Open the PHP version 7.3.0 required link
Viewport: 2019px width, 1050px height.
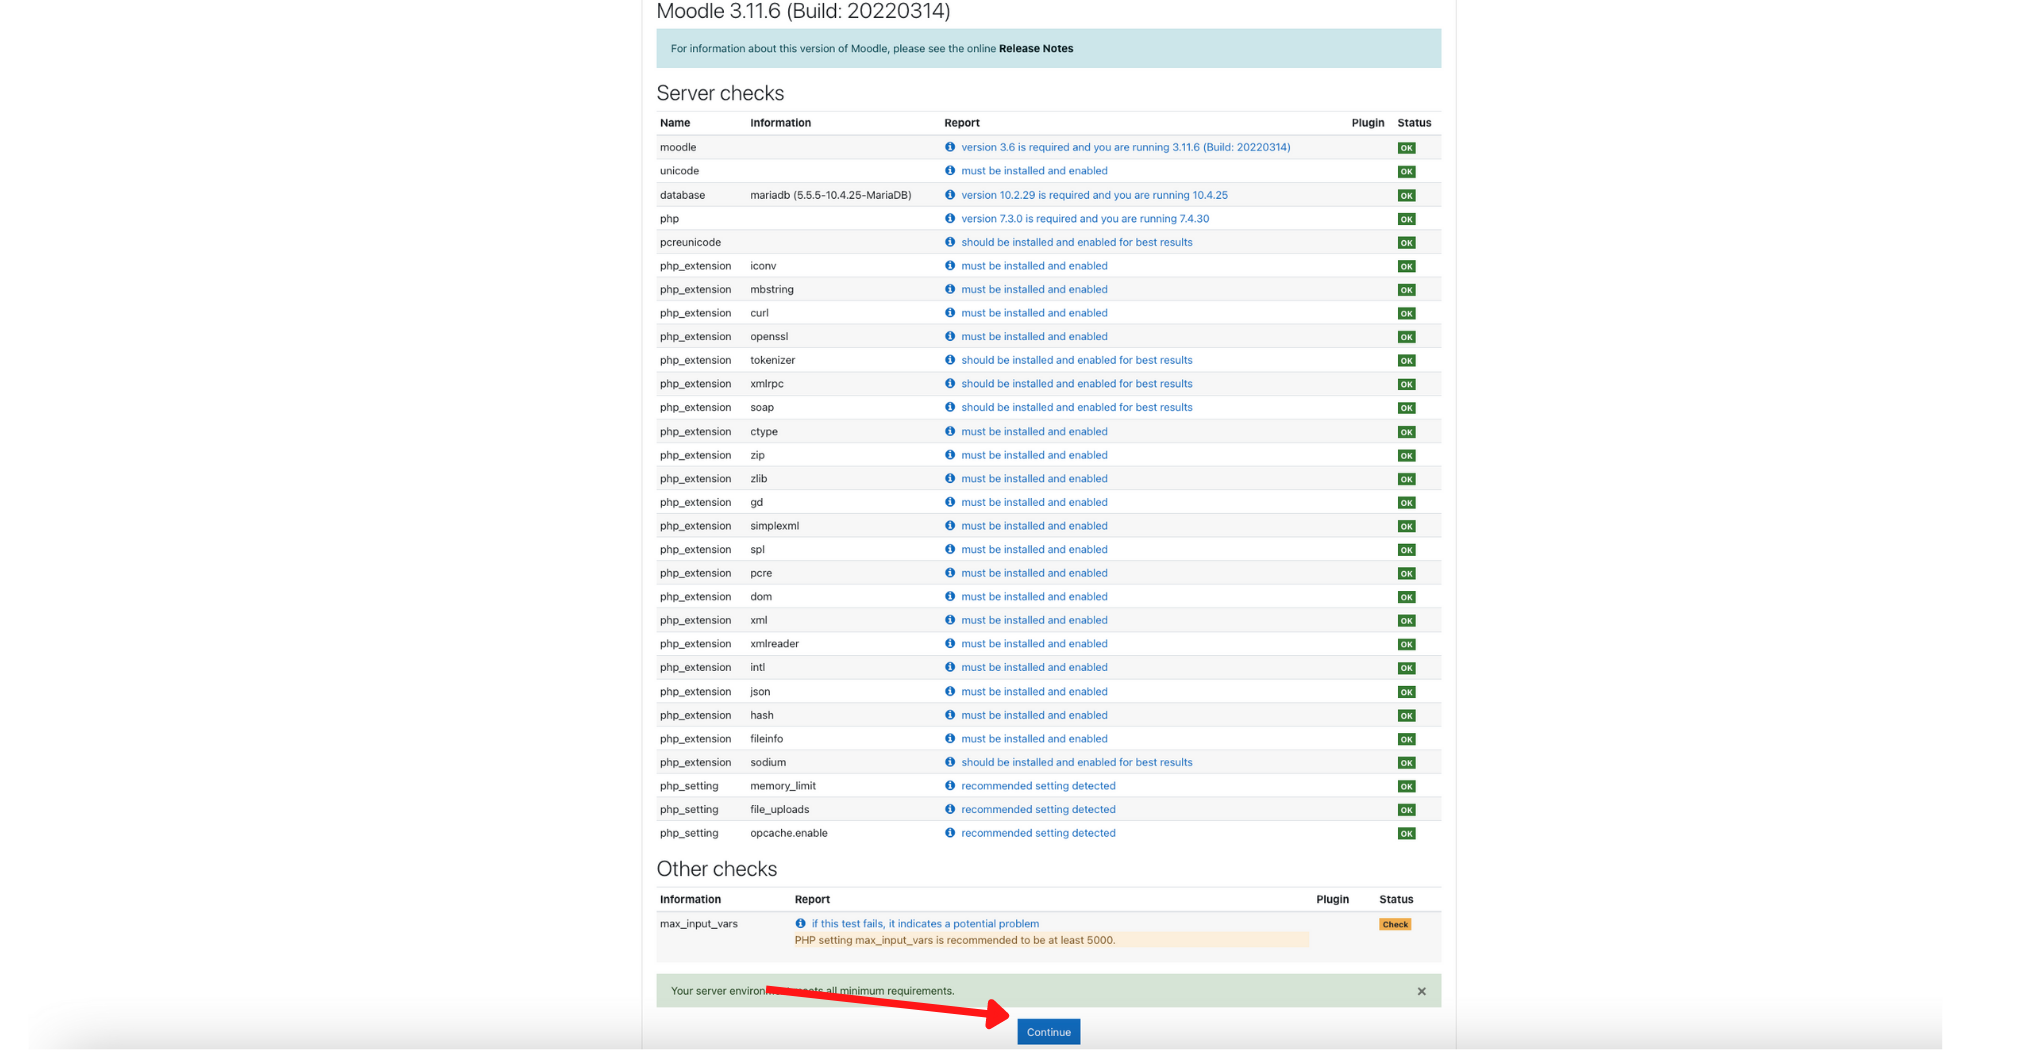pos(1085,218)
